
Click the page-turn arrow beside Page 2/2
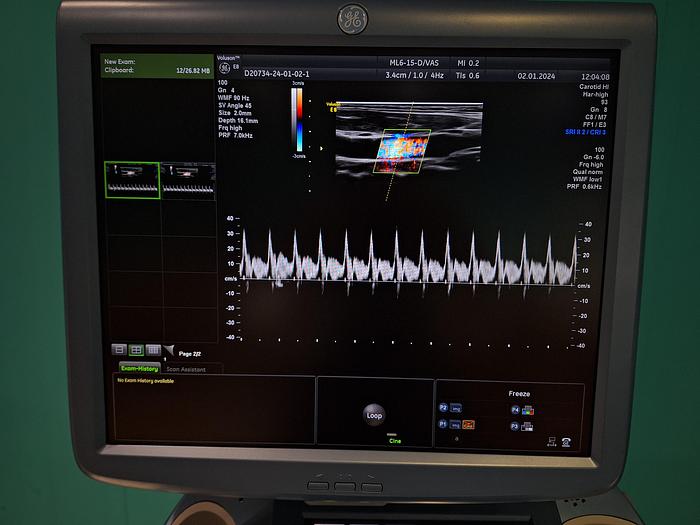169,350
